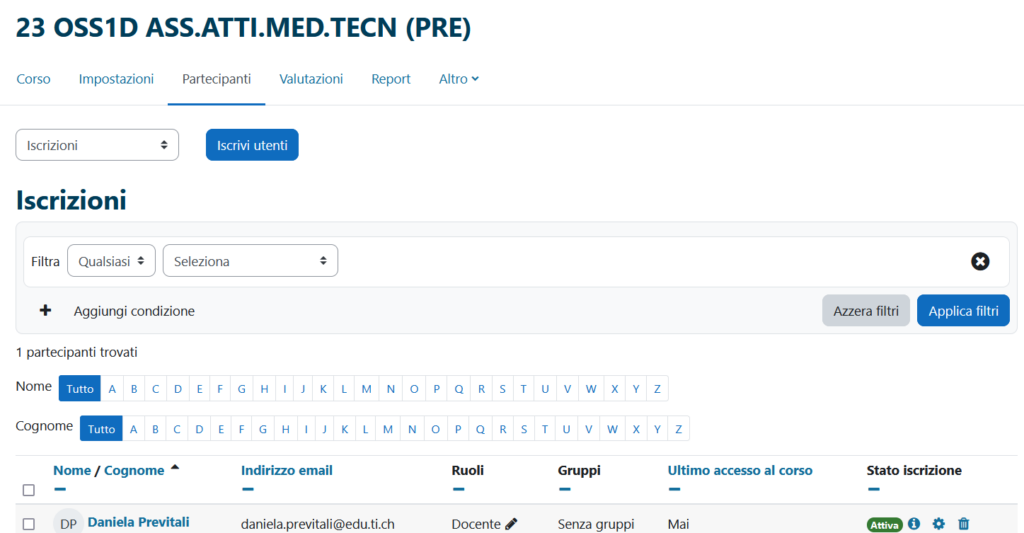Switch to the Valutazioni tab
1024x533 pixels.
click(x=311, y=78)
